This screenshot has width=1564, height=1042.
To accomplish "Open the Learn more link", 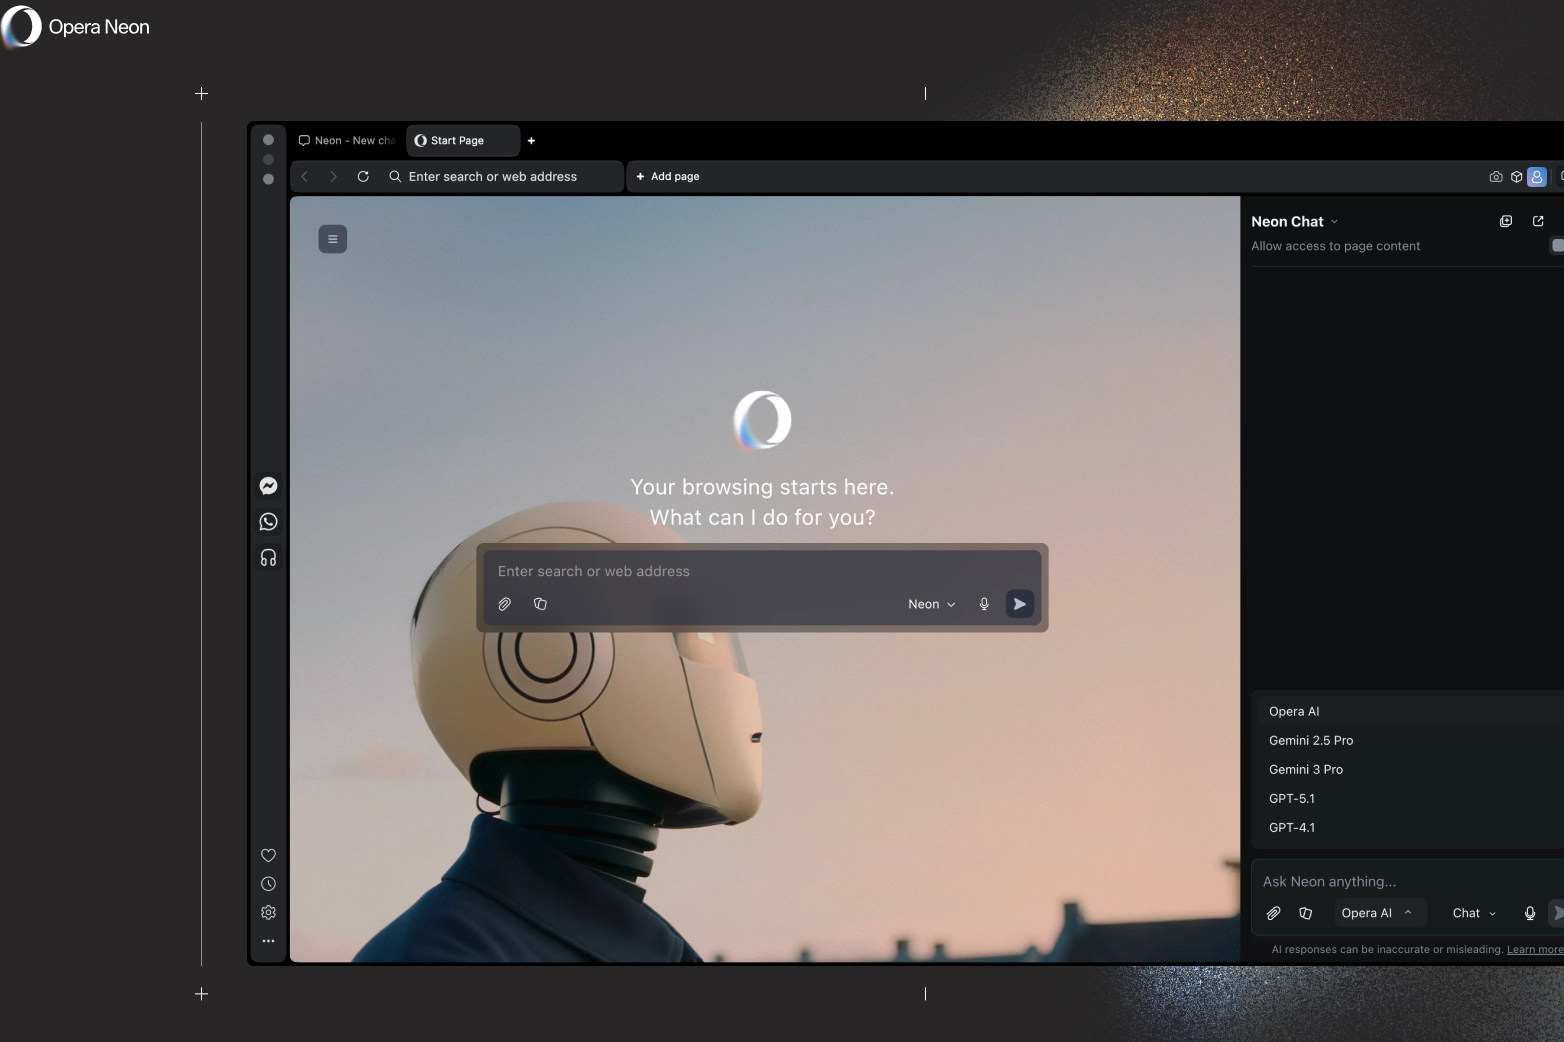I will pyautogui.click(x=1535, y=949).
